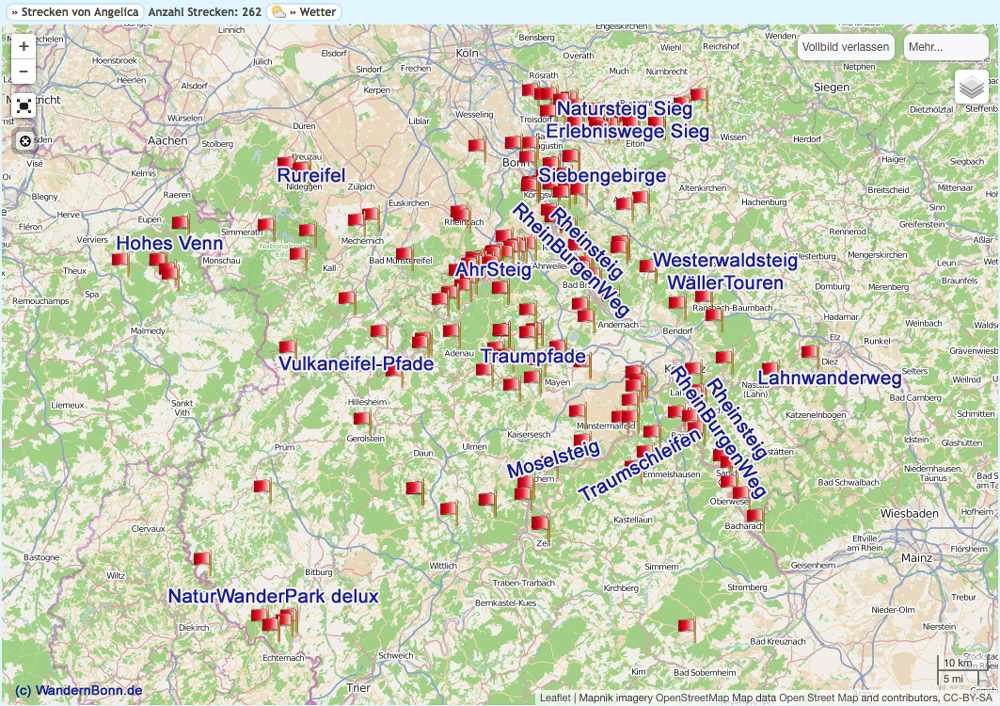Screen dimensions: 1000x706
Task: Zoom out of the map
Action: click(x=24, y=71)
